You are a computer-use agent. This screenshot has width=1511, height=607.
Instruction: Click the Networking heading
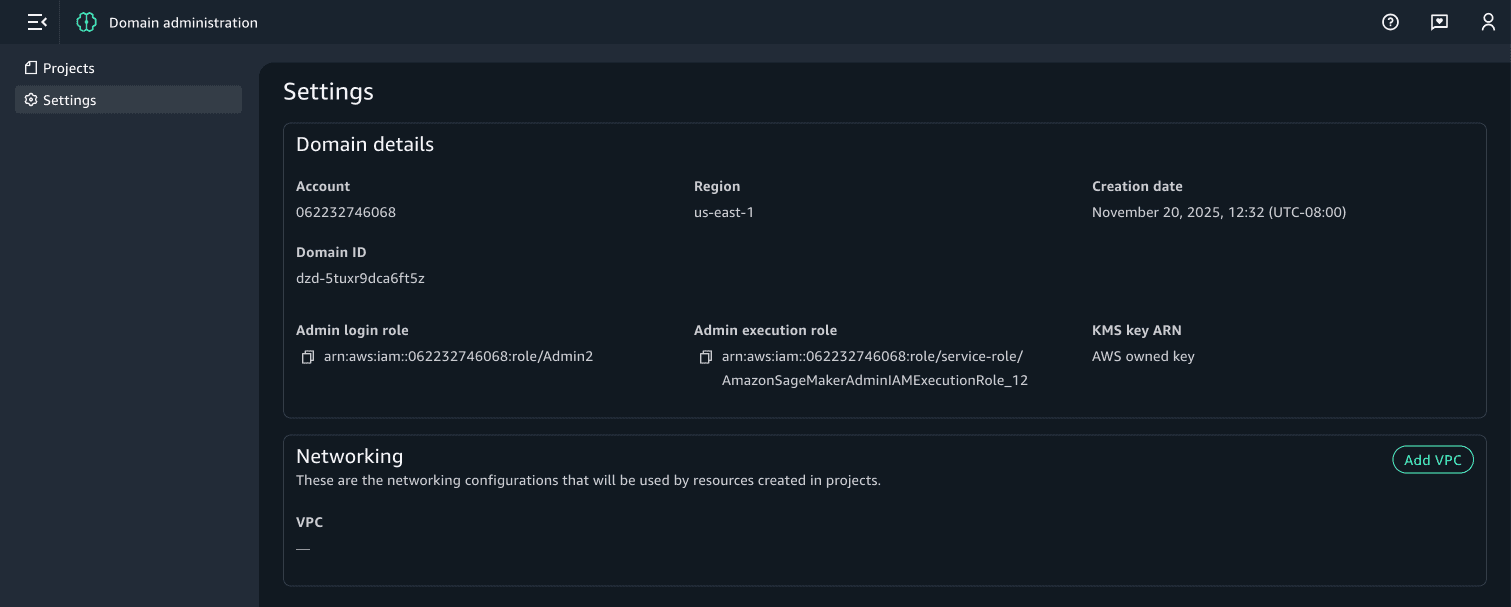(349, 456)
